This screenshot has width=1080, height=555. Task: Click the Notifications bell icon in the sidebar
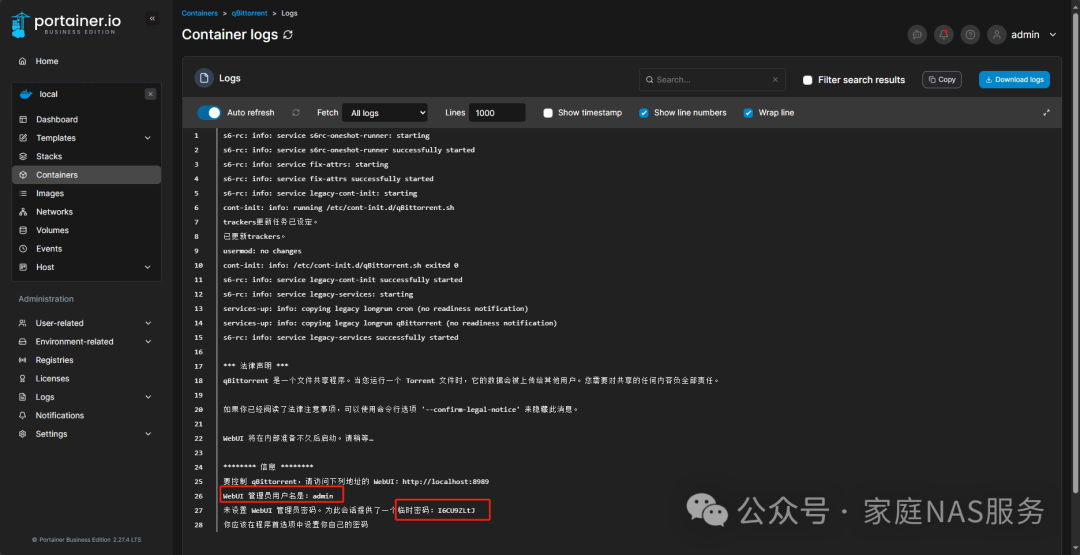click(x=22, y=415)
